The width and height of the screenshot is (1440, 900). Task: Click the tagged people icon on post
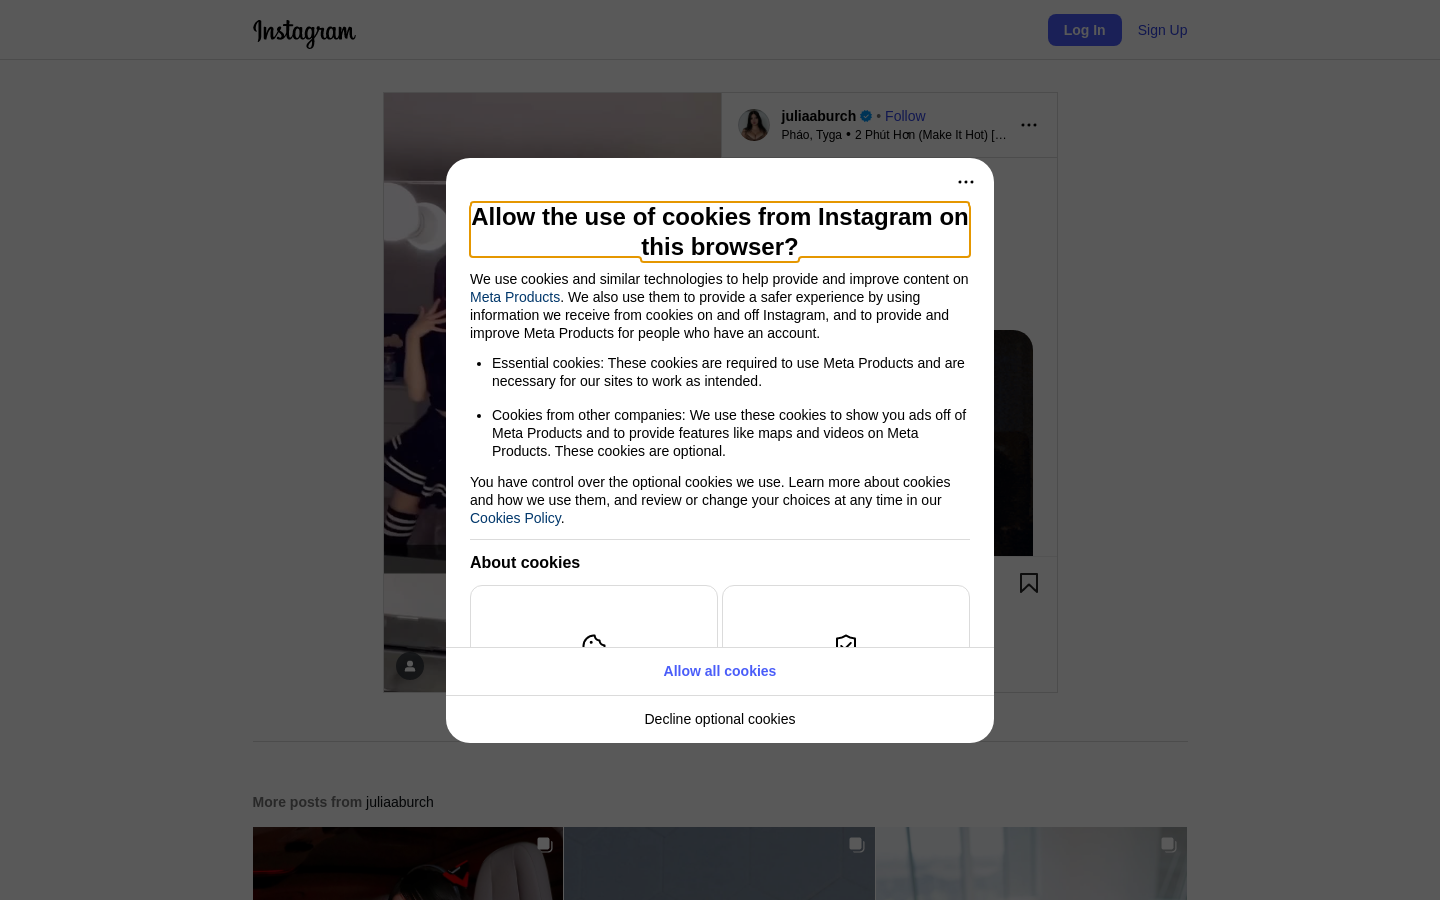click(x=410, y=666)
